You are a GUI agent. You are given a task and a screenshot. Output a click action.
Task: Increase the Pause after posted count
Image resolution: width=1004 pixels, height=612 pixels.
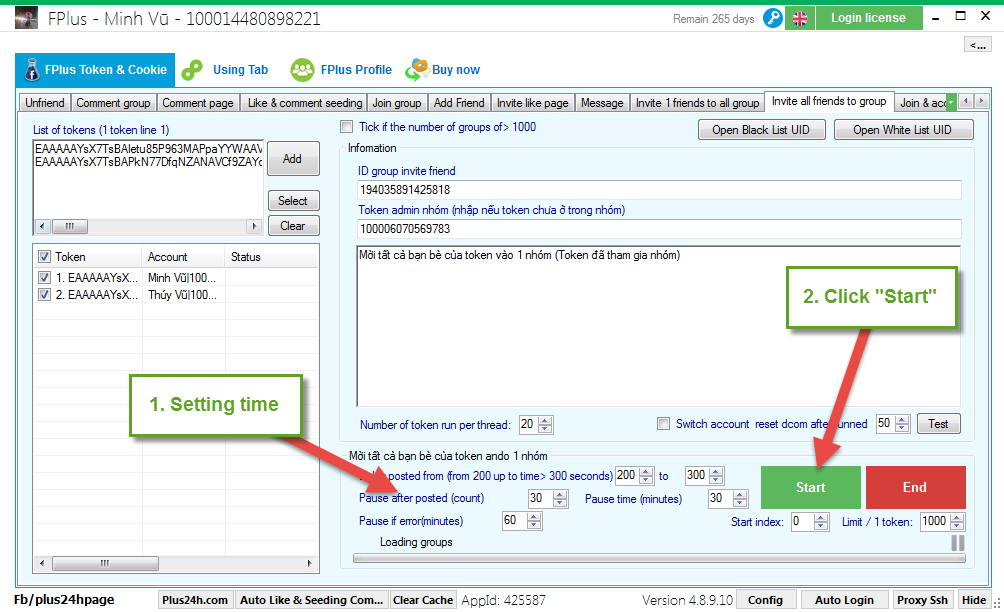[560, 494]
